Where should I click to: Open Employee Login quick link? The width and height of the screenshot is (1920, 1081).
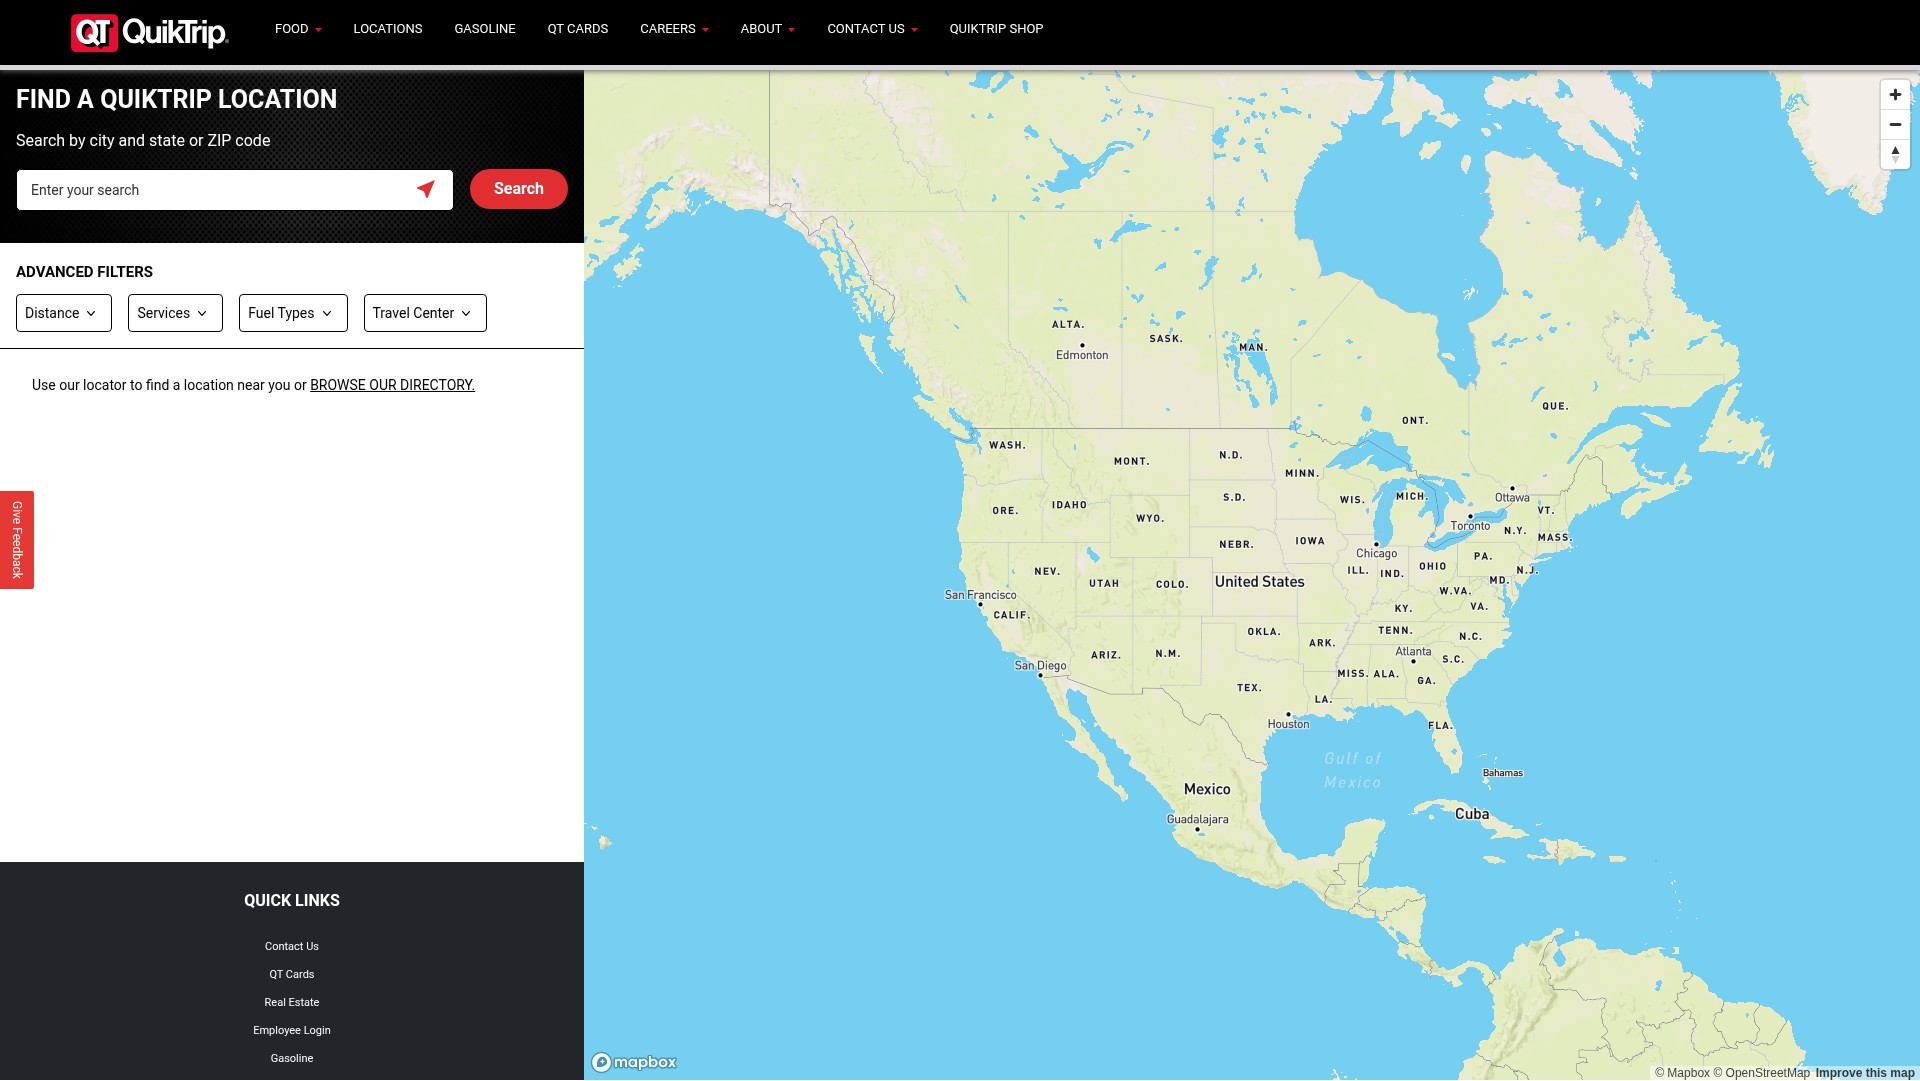click(292, 1030)
